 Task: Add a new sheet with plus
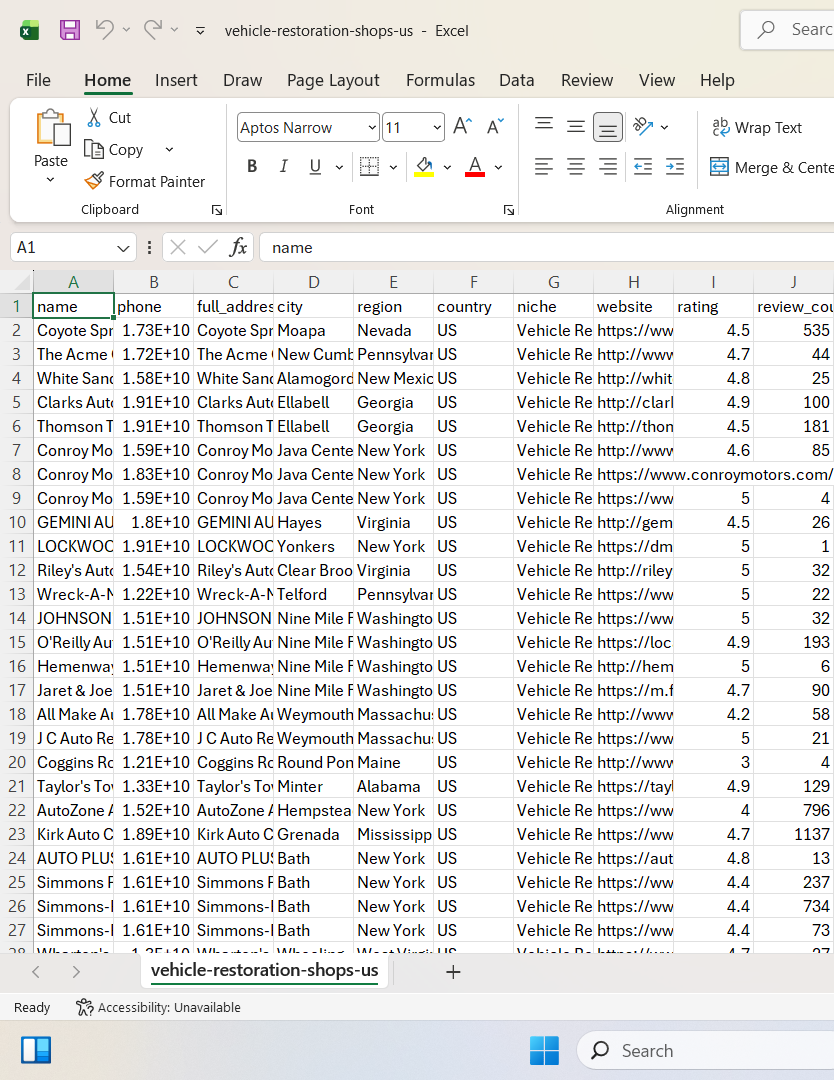(x=453, y=972)
